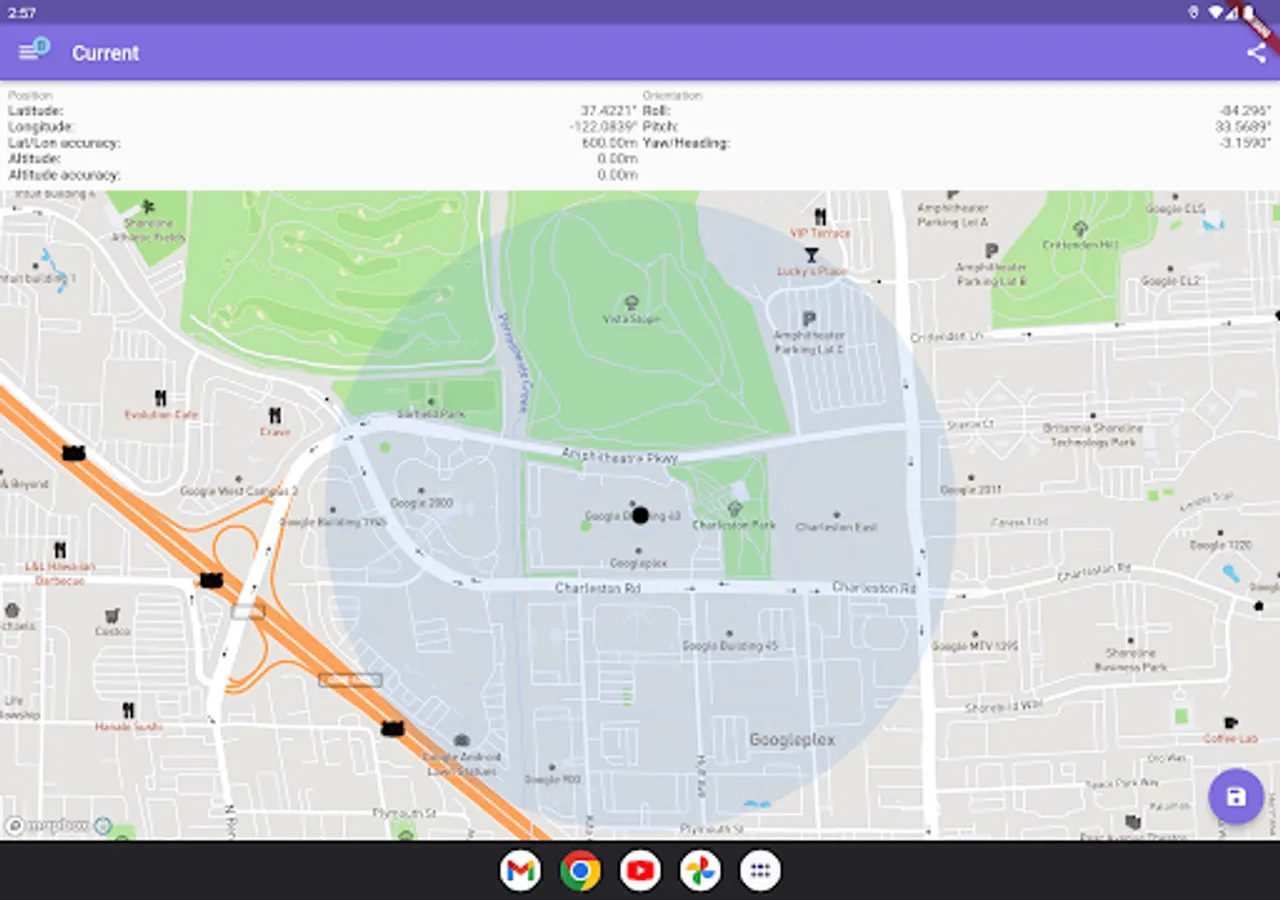
Task: Tap the Hanabi Sushi restaurant icon
Action: tap(128, 710)
